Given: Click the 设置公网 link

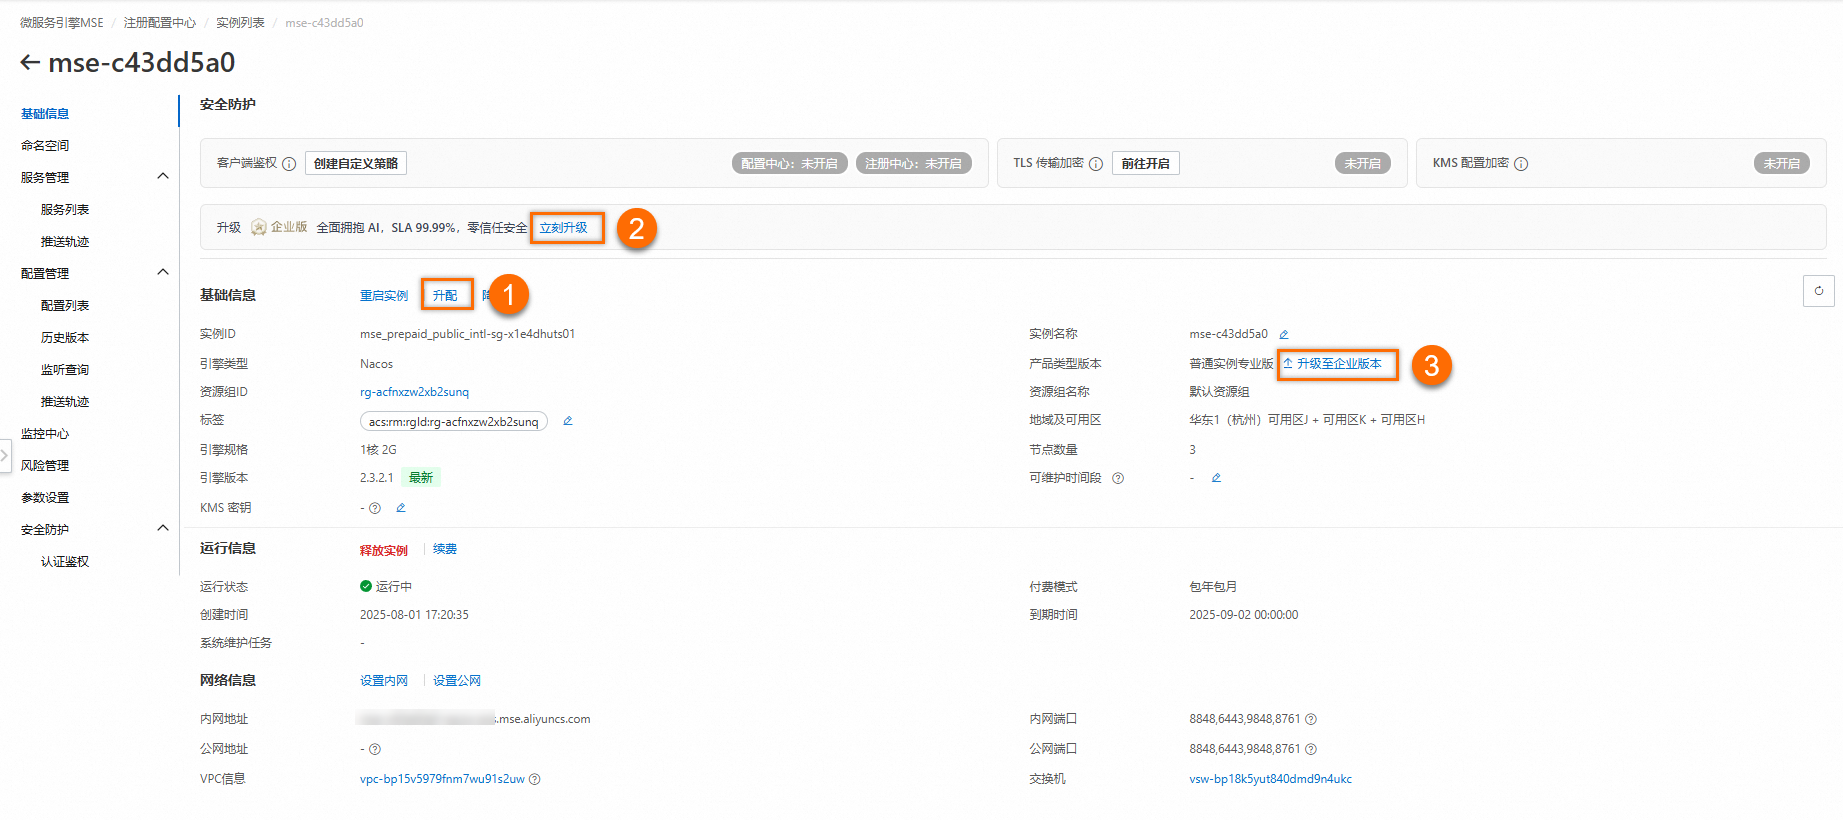Looking at the screenshot, I should [457, 681].
